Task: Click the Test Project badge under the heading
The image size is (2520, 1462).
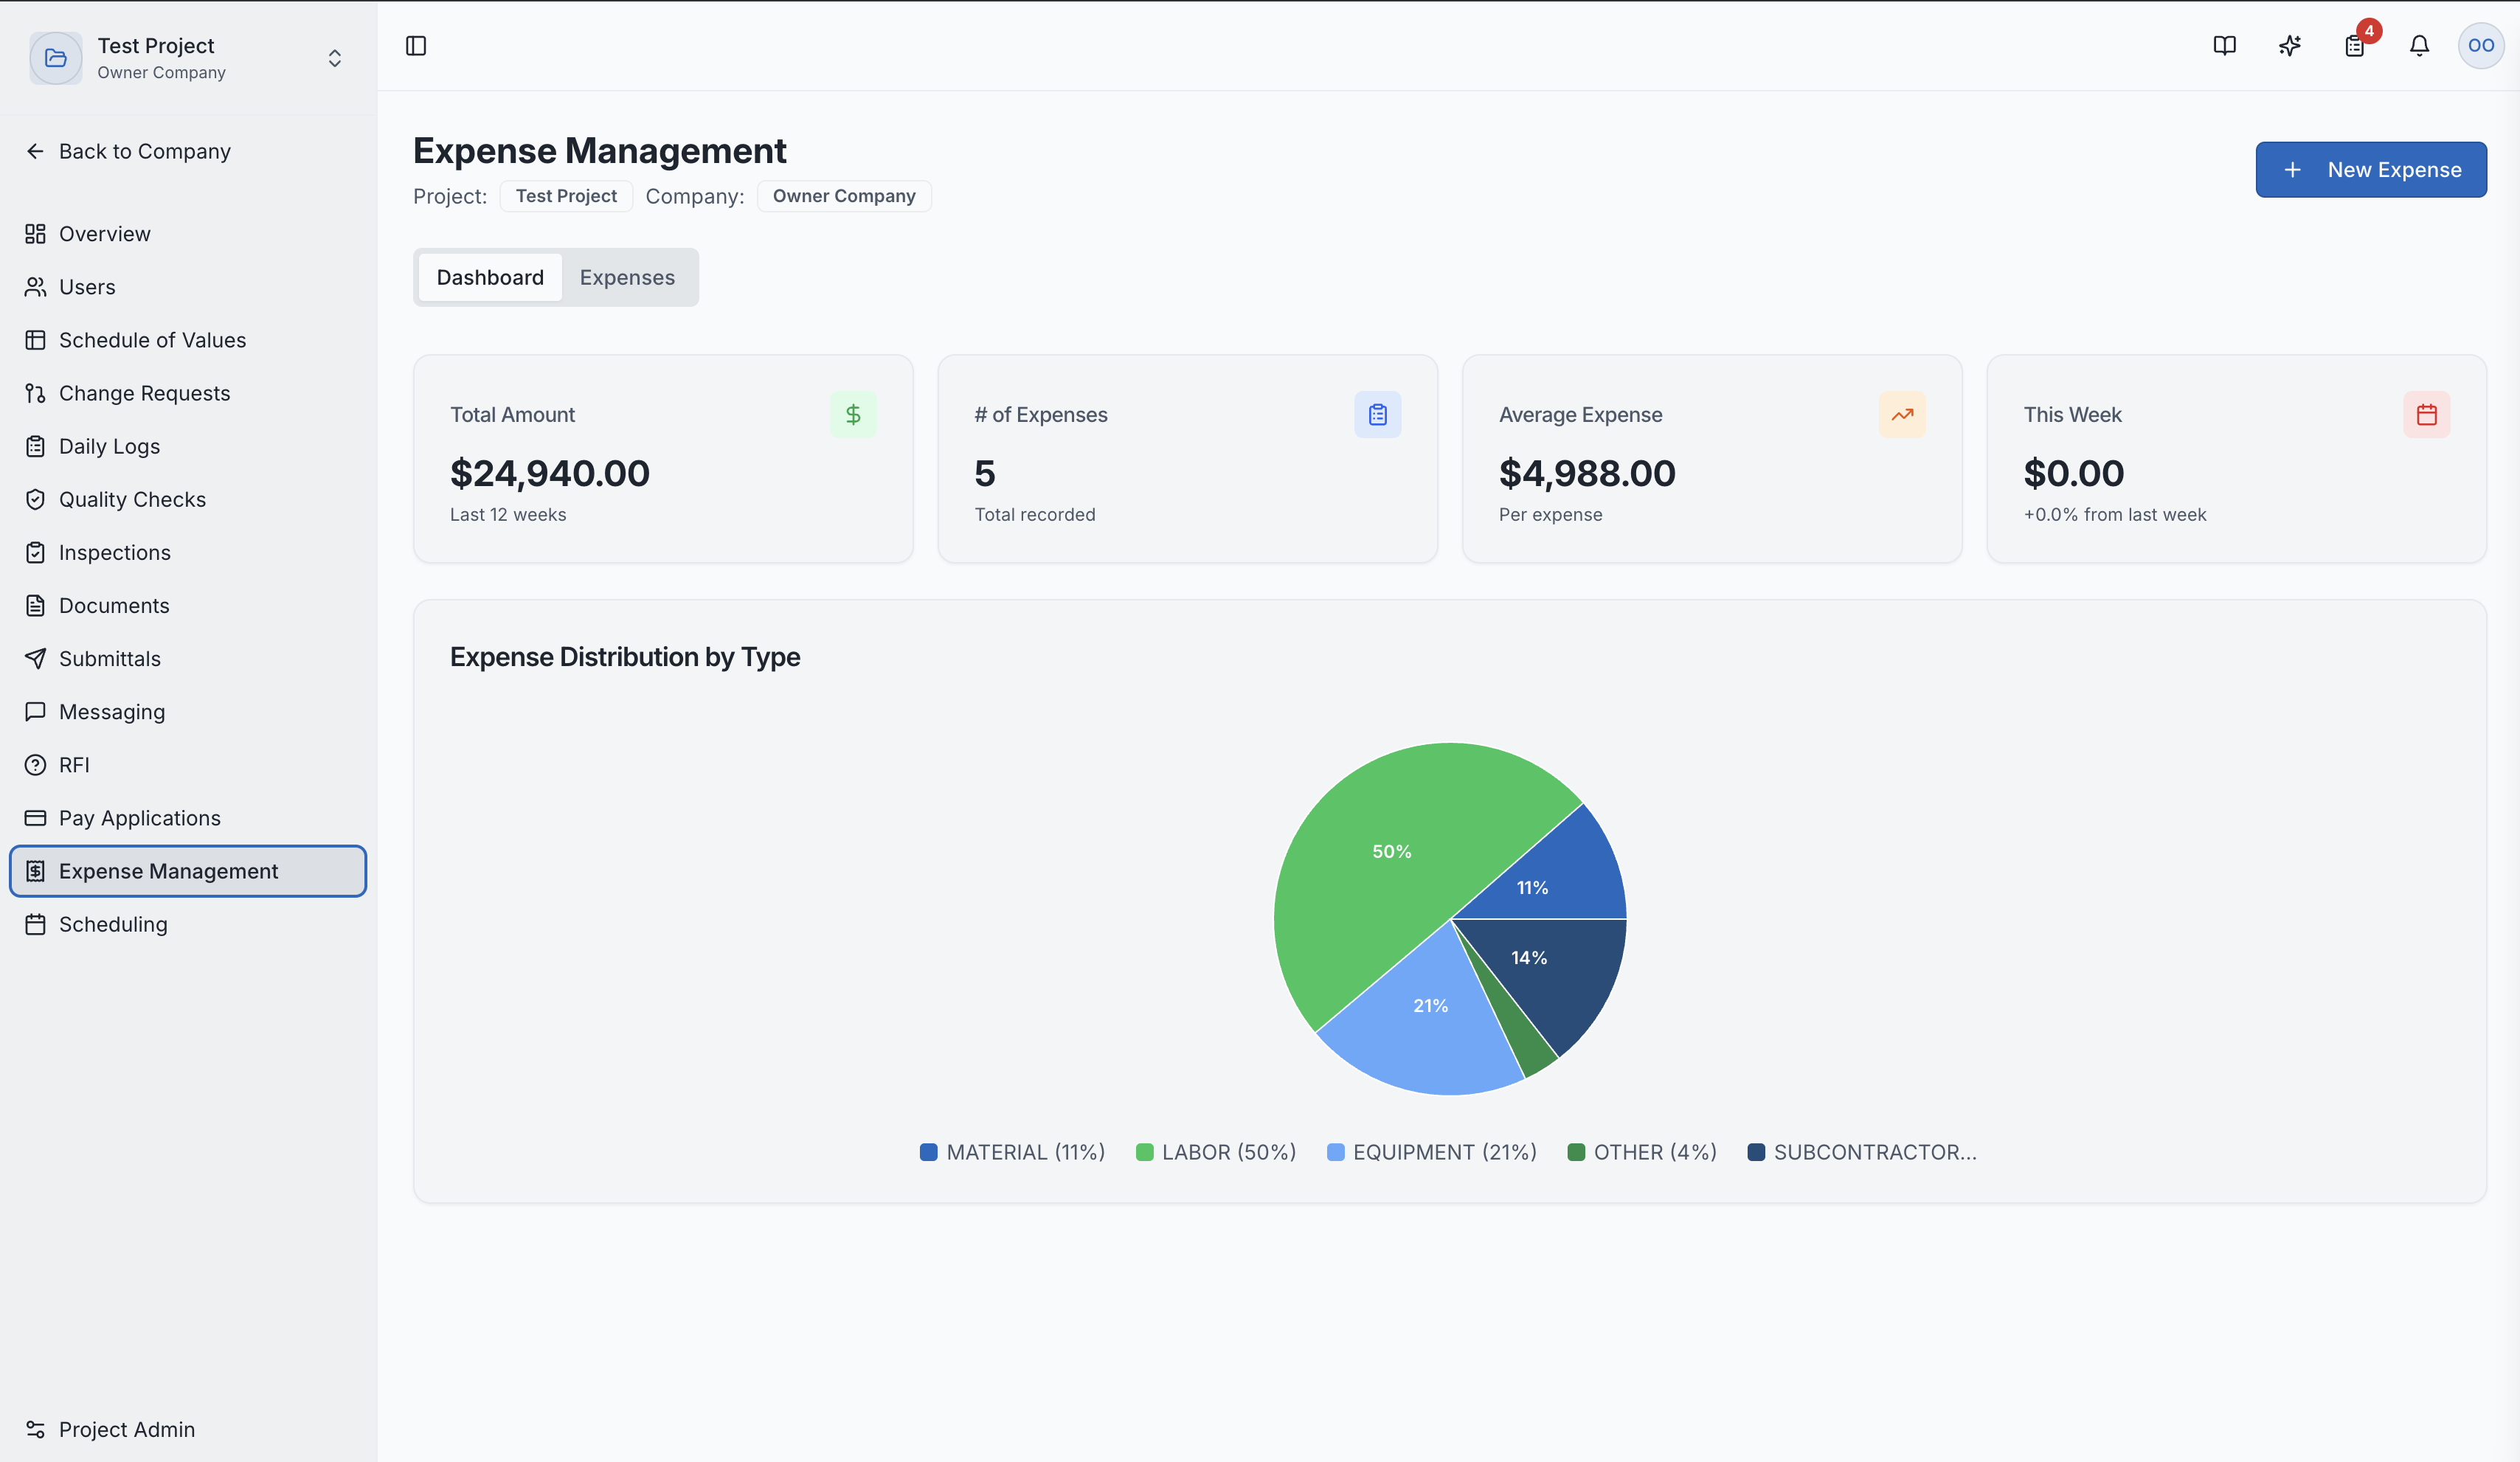Action: pyautogui.click(x=566, y=196)
